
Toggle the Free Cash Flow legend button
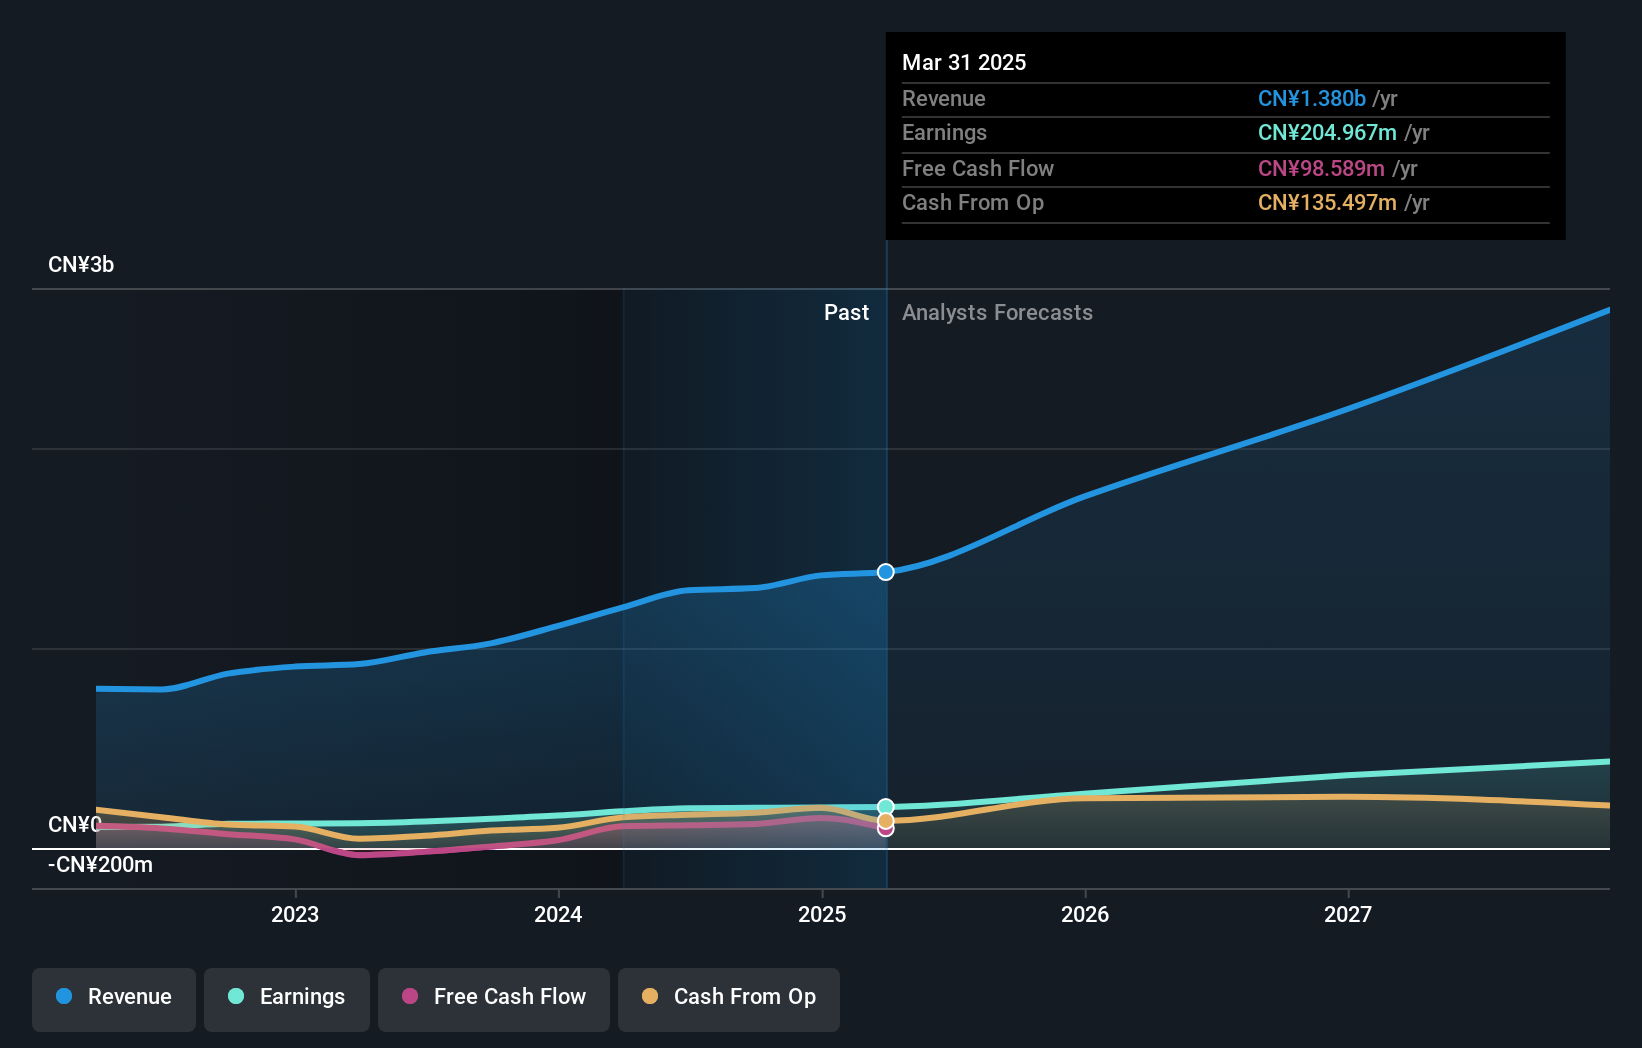[x=494, y=999]
